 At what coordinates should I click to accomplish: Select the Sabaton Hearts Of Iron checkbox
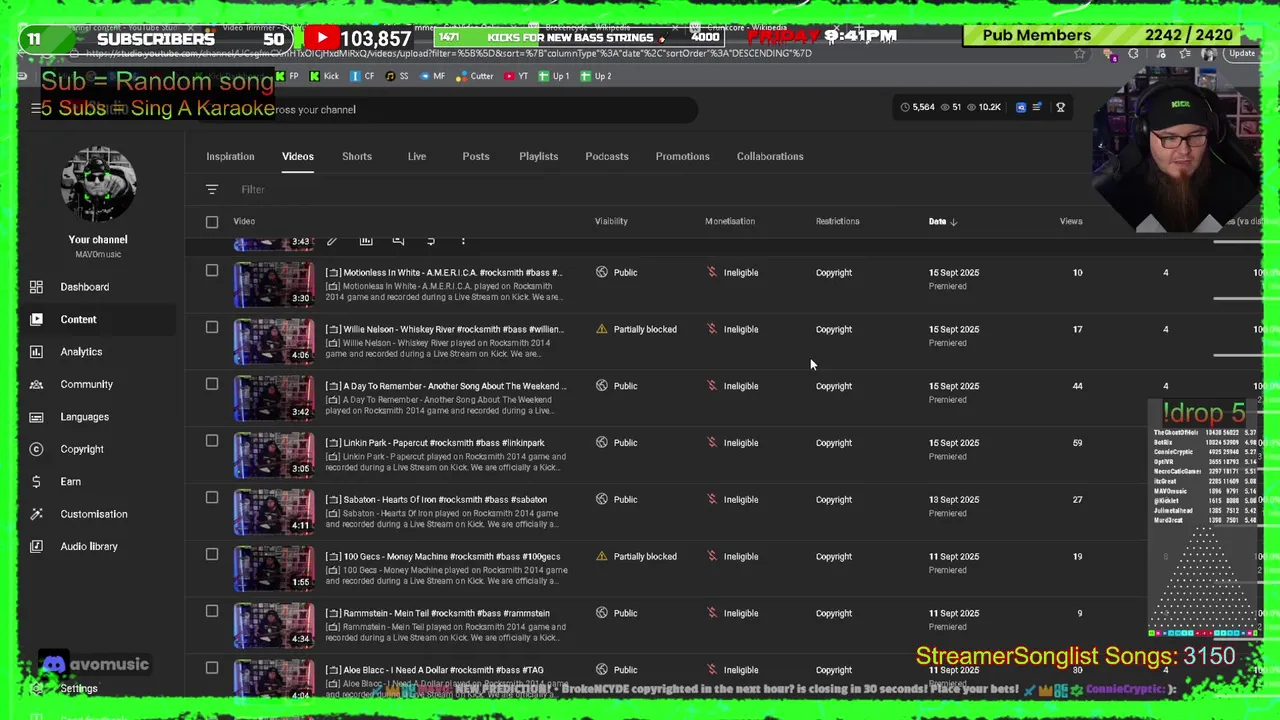point(212,497)
